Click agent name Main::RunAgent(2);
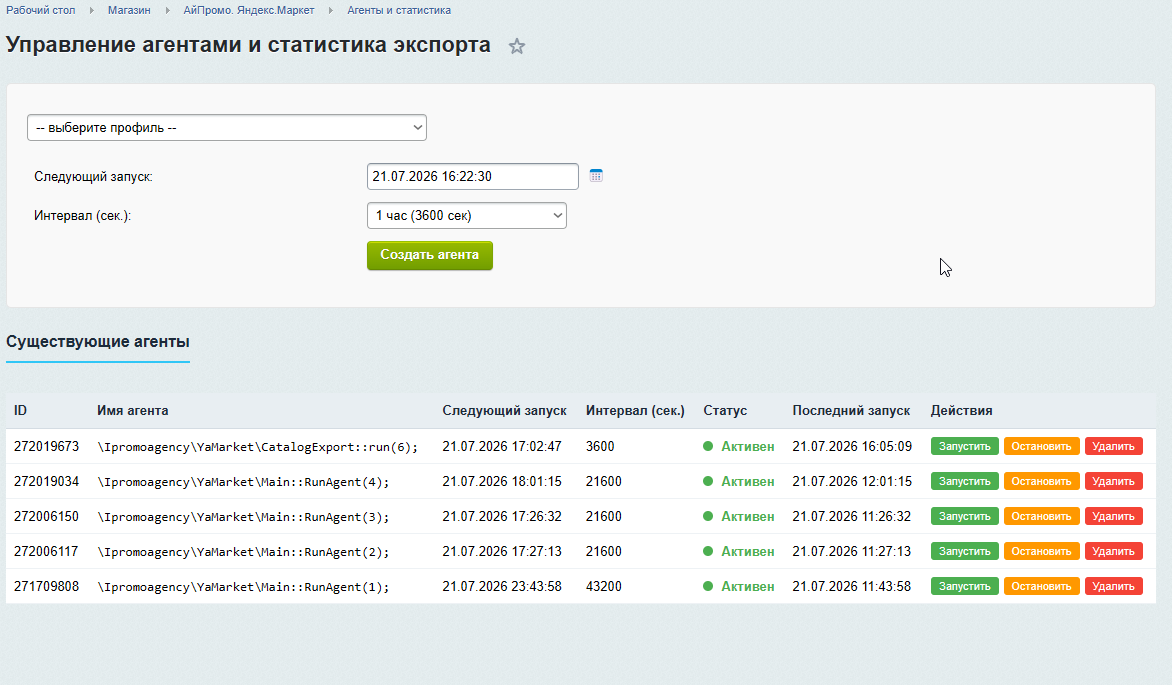This screenshot has width=1172, height=685. 244,553
